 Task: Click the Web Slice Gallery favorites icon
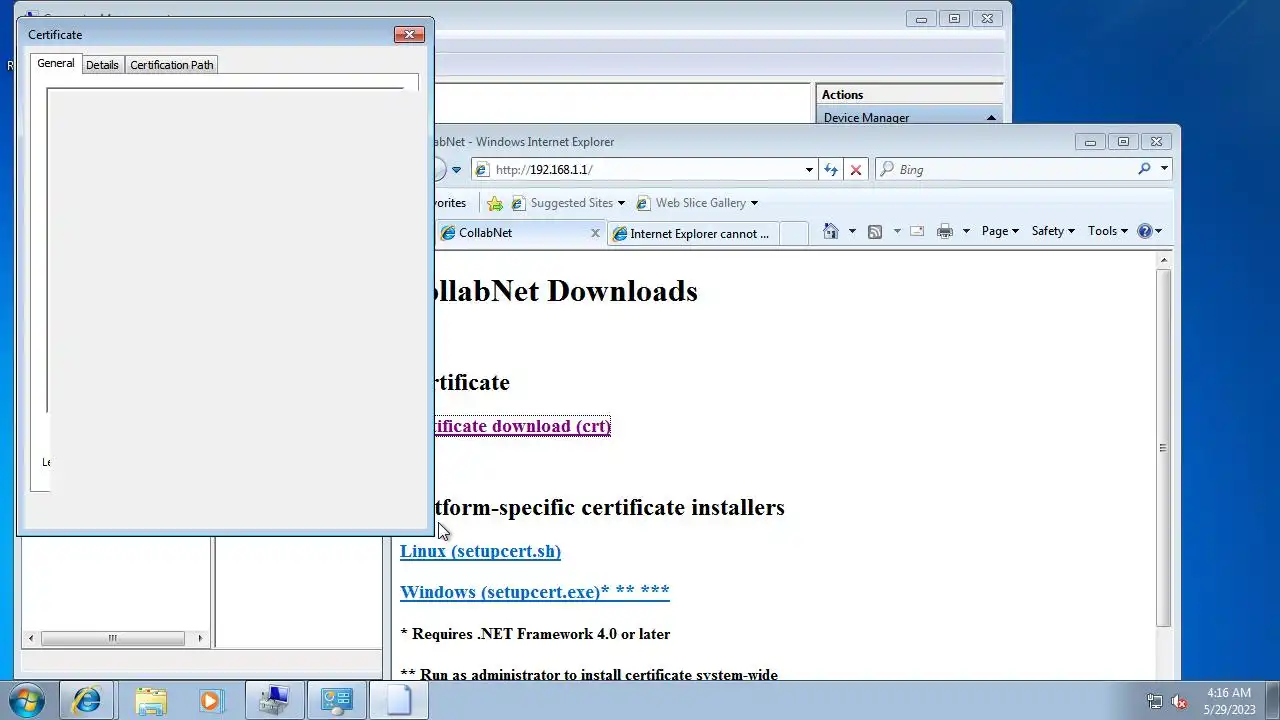pos(643,203)
